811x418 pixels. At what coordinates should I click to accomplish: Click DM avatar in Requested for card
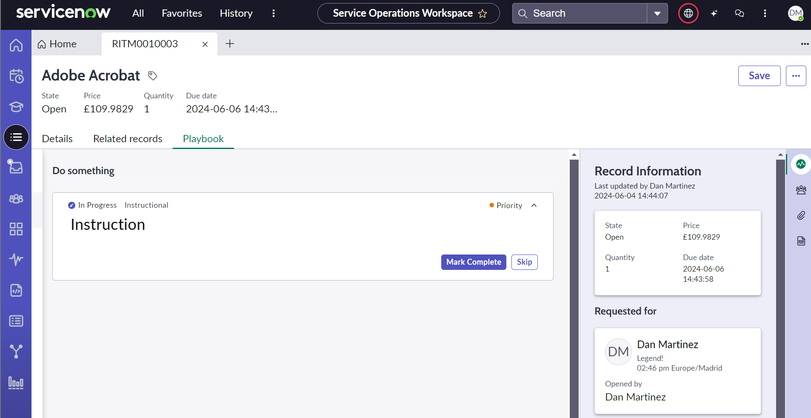pyautogui.click(x=618, y=352)
